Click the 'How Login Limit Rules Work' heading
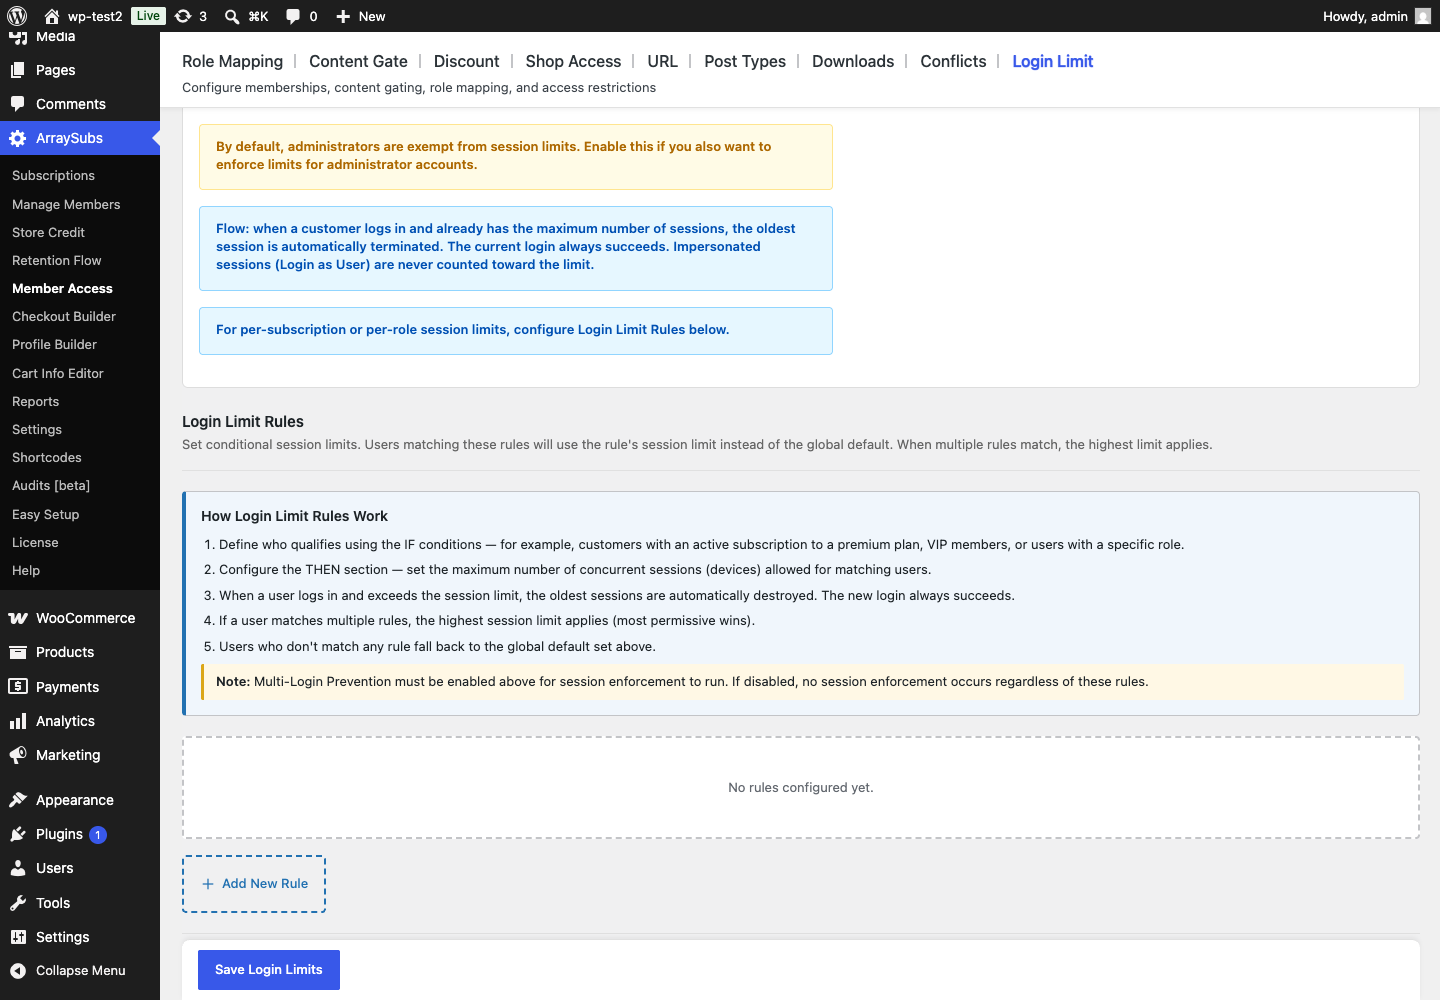The image size is (1440, 1000). point(294,516)
